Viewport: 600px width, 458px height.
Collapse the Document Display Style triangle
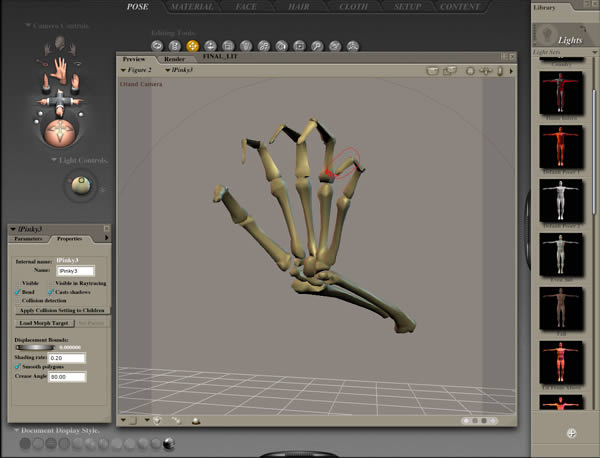click(16, 430)
